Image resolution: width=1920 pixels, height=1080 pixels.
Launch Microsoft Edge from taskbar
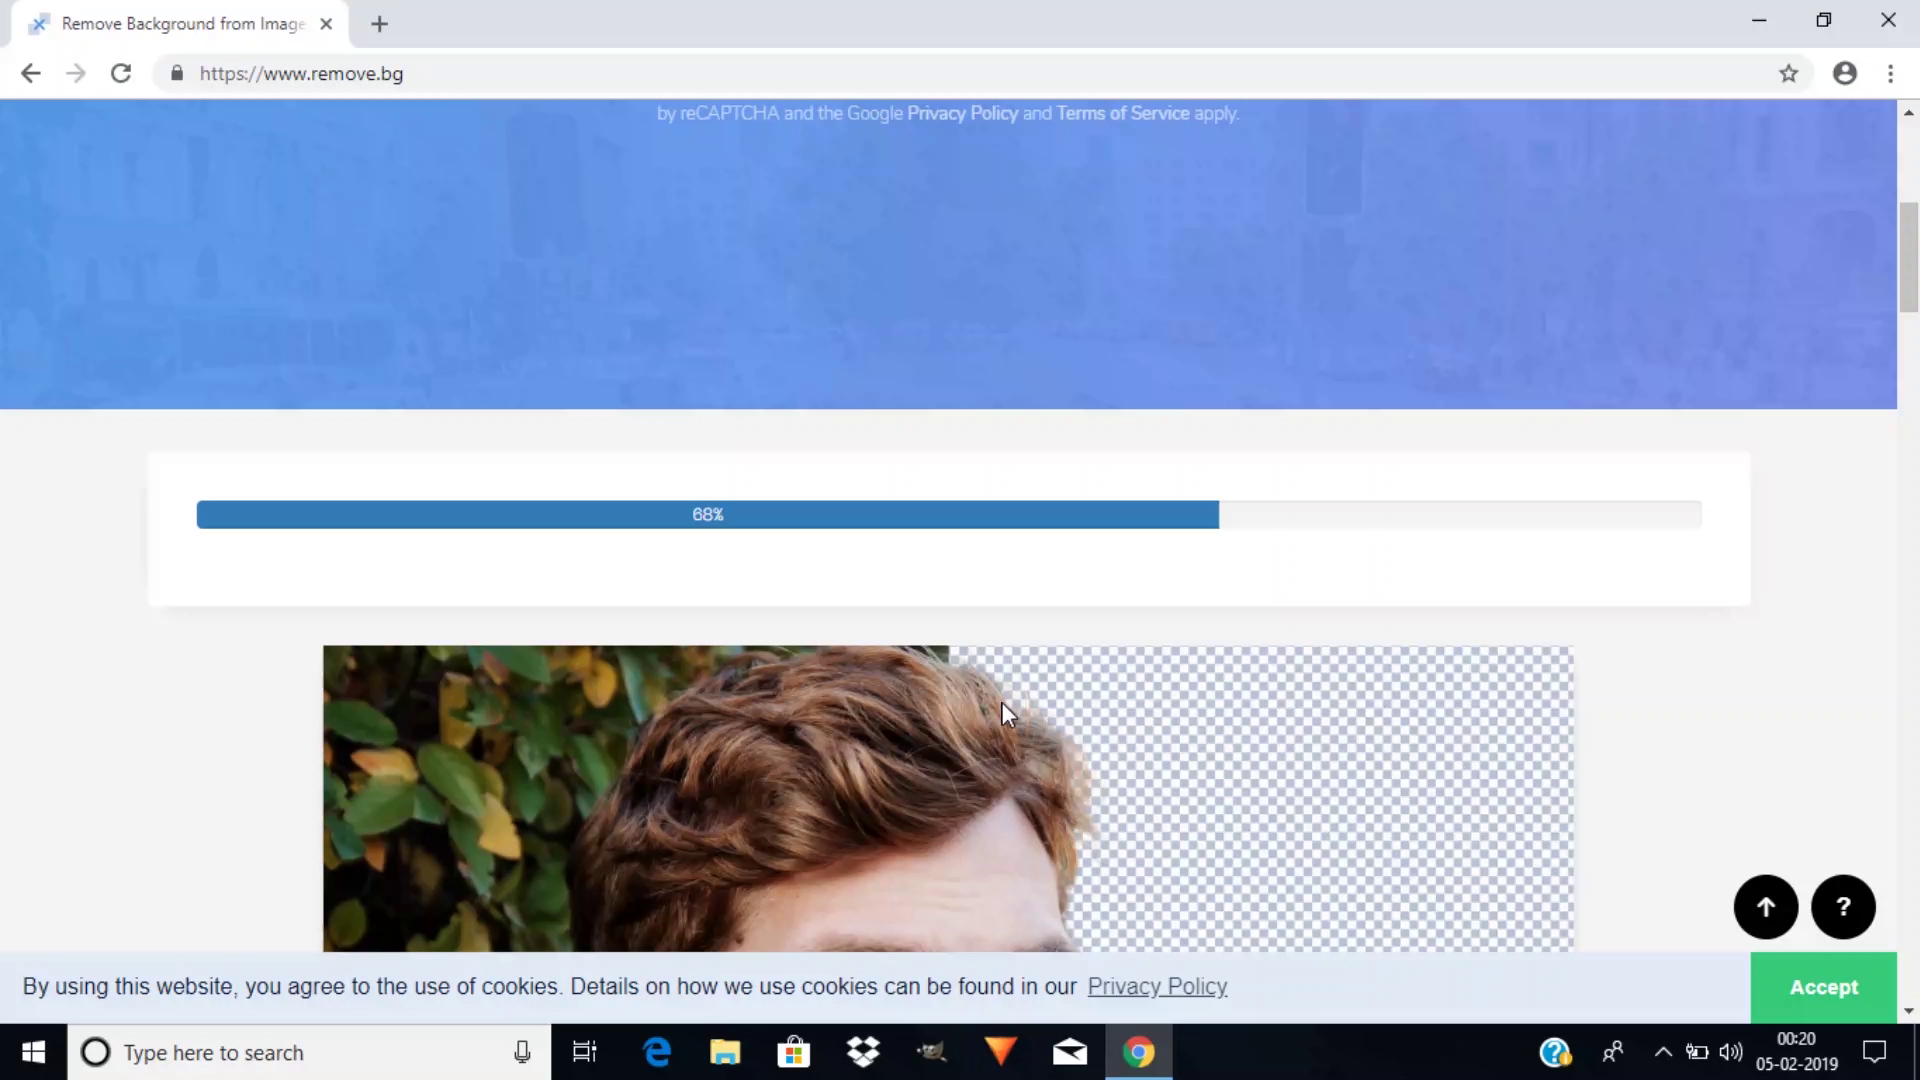(x=657, y=1052)
